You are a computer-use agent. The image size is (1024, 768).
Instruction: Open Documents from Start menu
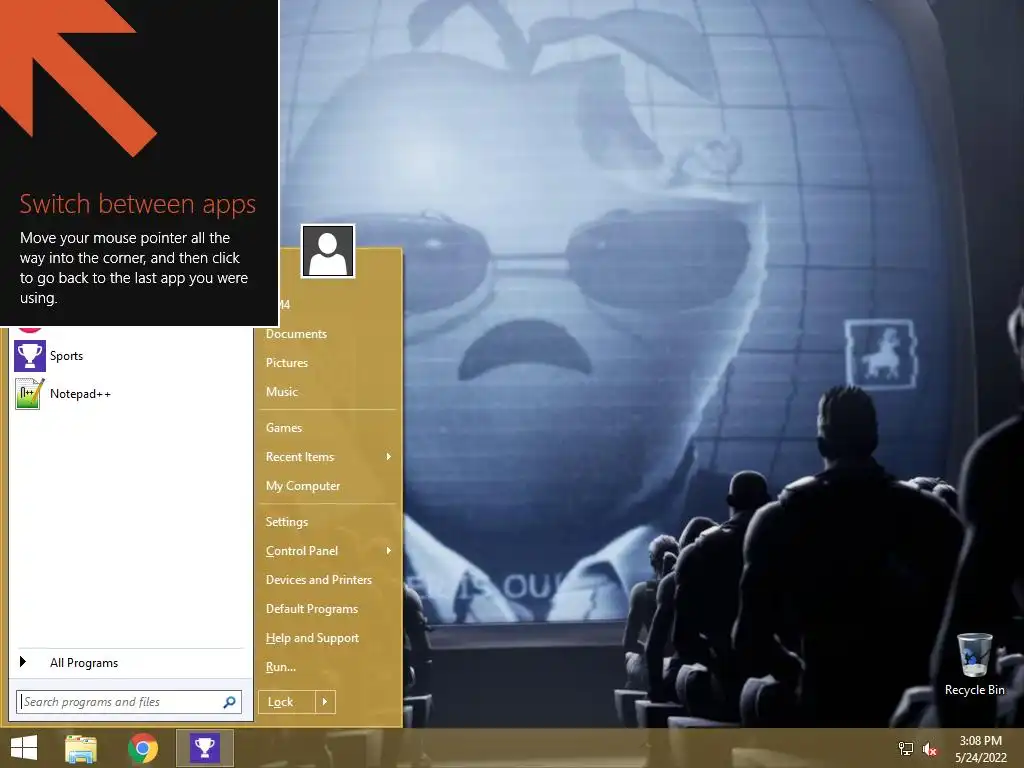pyautogui.click(x=296, y=334)
